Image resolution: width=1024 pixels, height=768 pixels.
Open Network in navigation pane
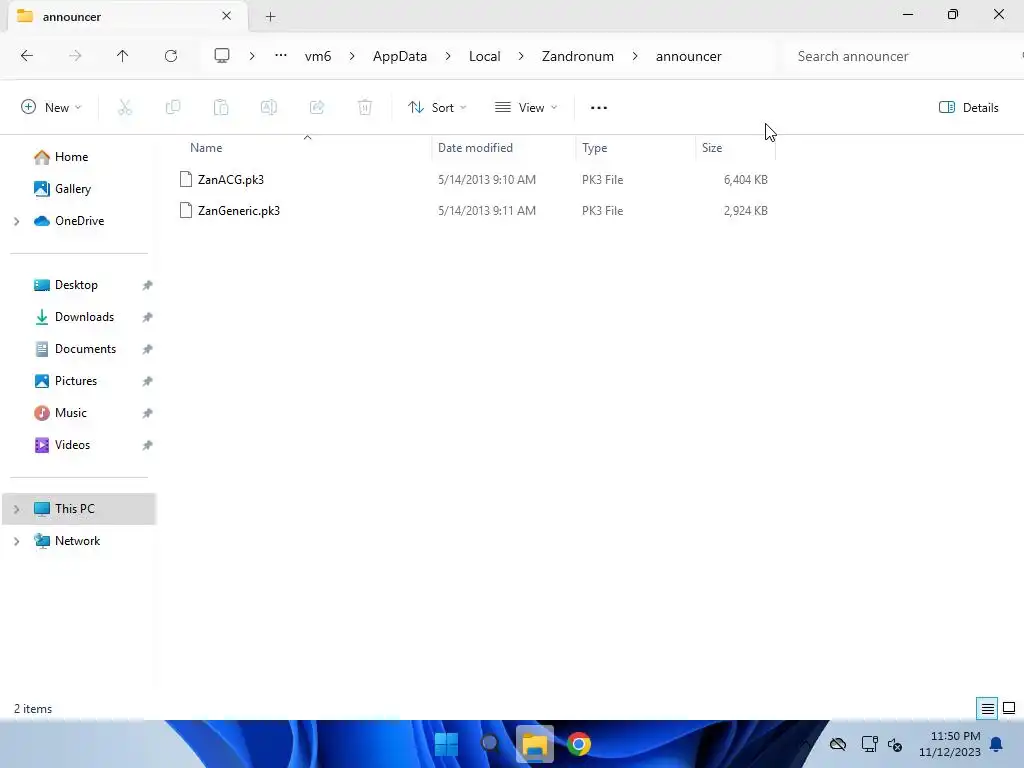click(x=77, y=541)
